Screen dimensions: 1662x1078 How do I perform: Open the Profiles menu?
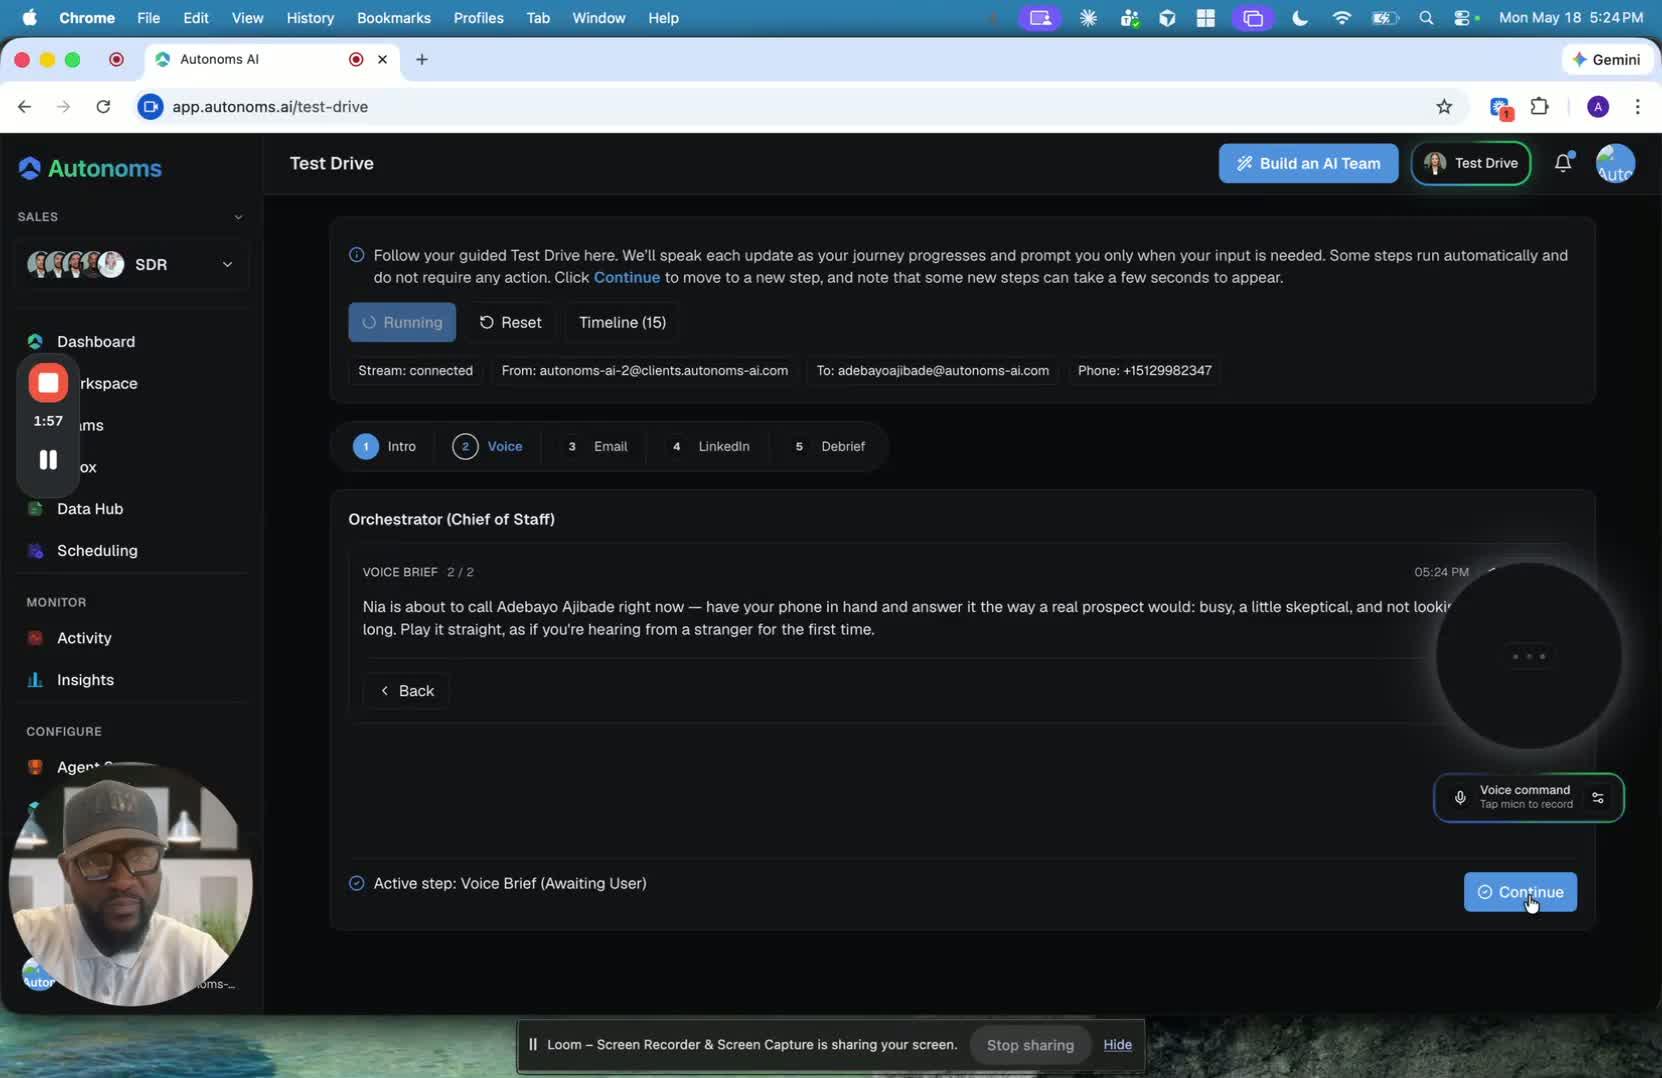tap(478, 18)
